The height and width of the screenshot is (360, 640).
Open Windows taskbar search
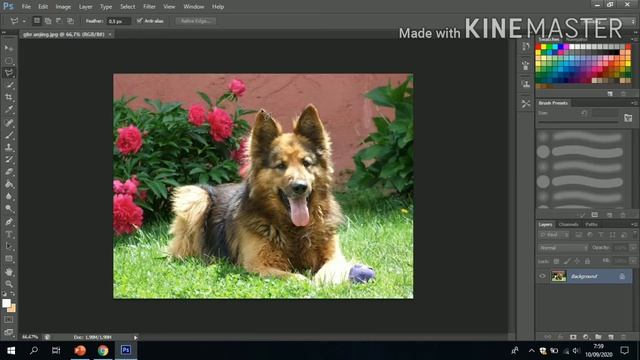coord(34,351)
